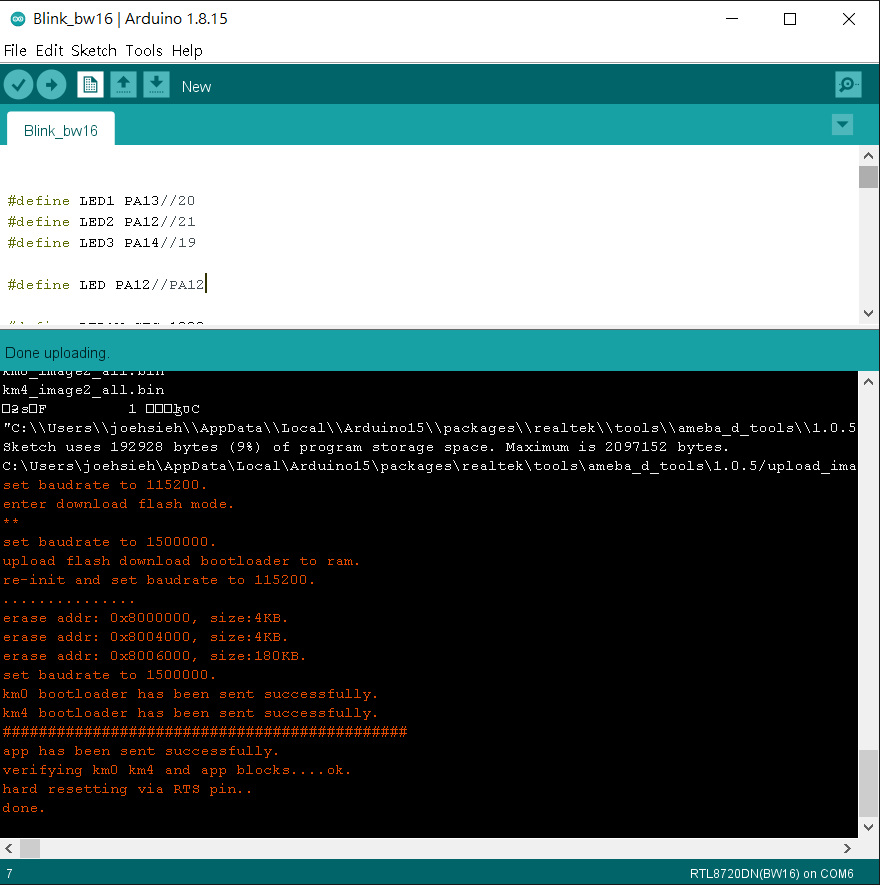Click the '#define LED PA12//PA12' code line

click(x=106, y=284)
